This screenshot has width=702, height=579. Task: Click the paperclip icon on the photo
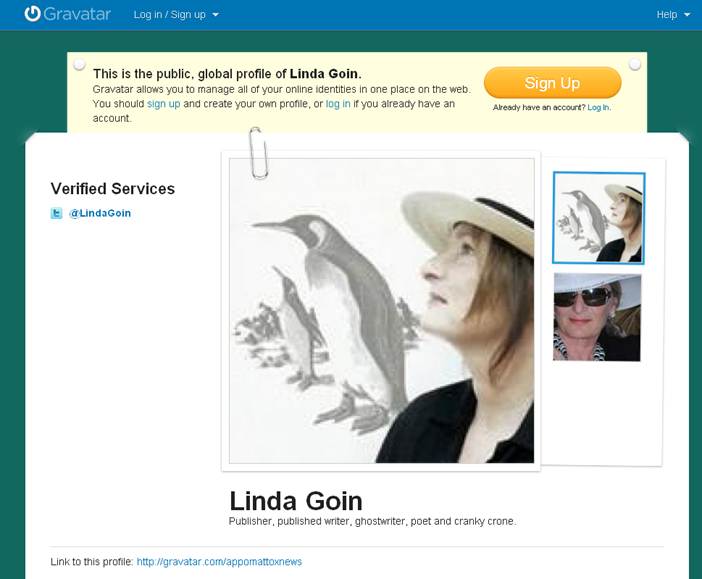[259, 153]
